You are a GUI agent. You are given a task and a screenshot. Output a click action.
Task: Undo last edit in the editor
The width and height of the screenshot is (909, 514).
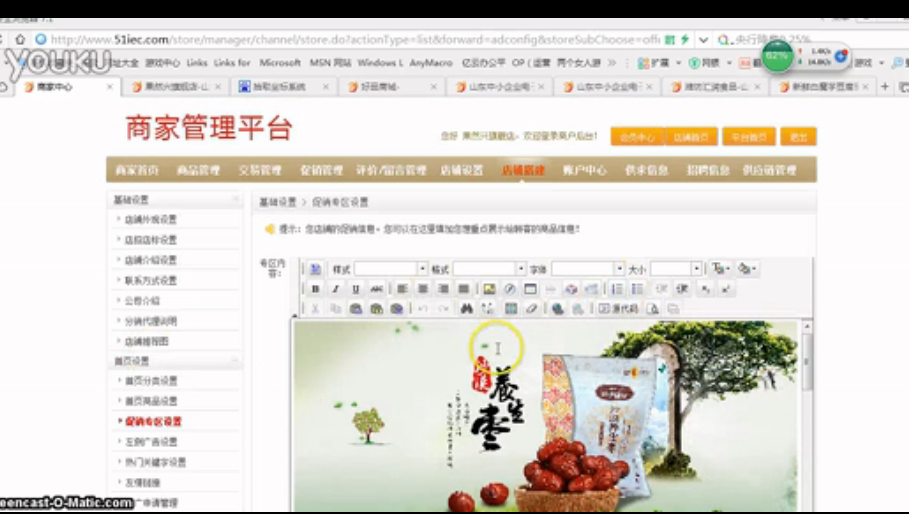point(423,309)
